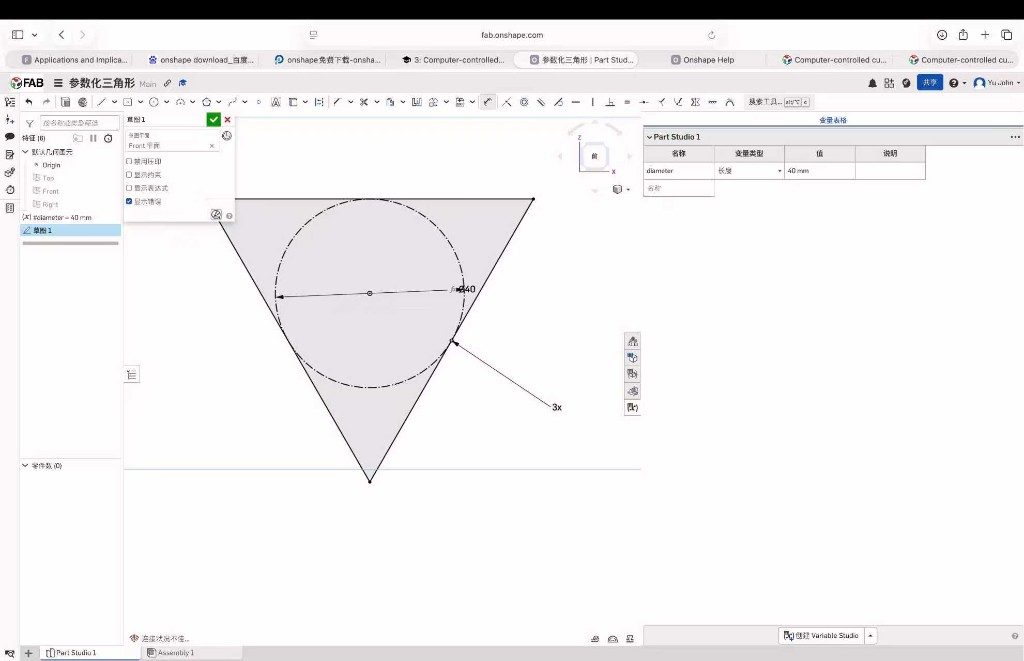The height and width of the screenshot is (661, 1024).
Task: Open Part Studio 1 three-dot options menu
Action: [x=1015, y=137]
